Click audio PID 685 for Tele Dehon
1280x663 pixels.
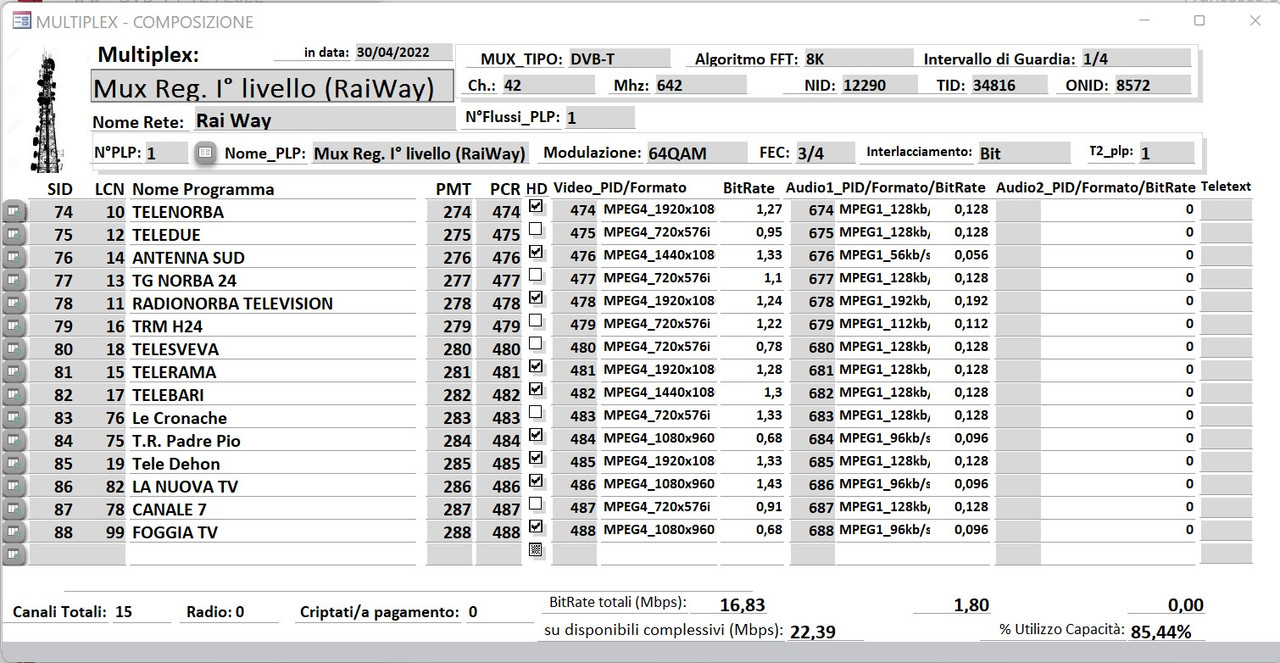point(813,461)
